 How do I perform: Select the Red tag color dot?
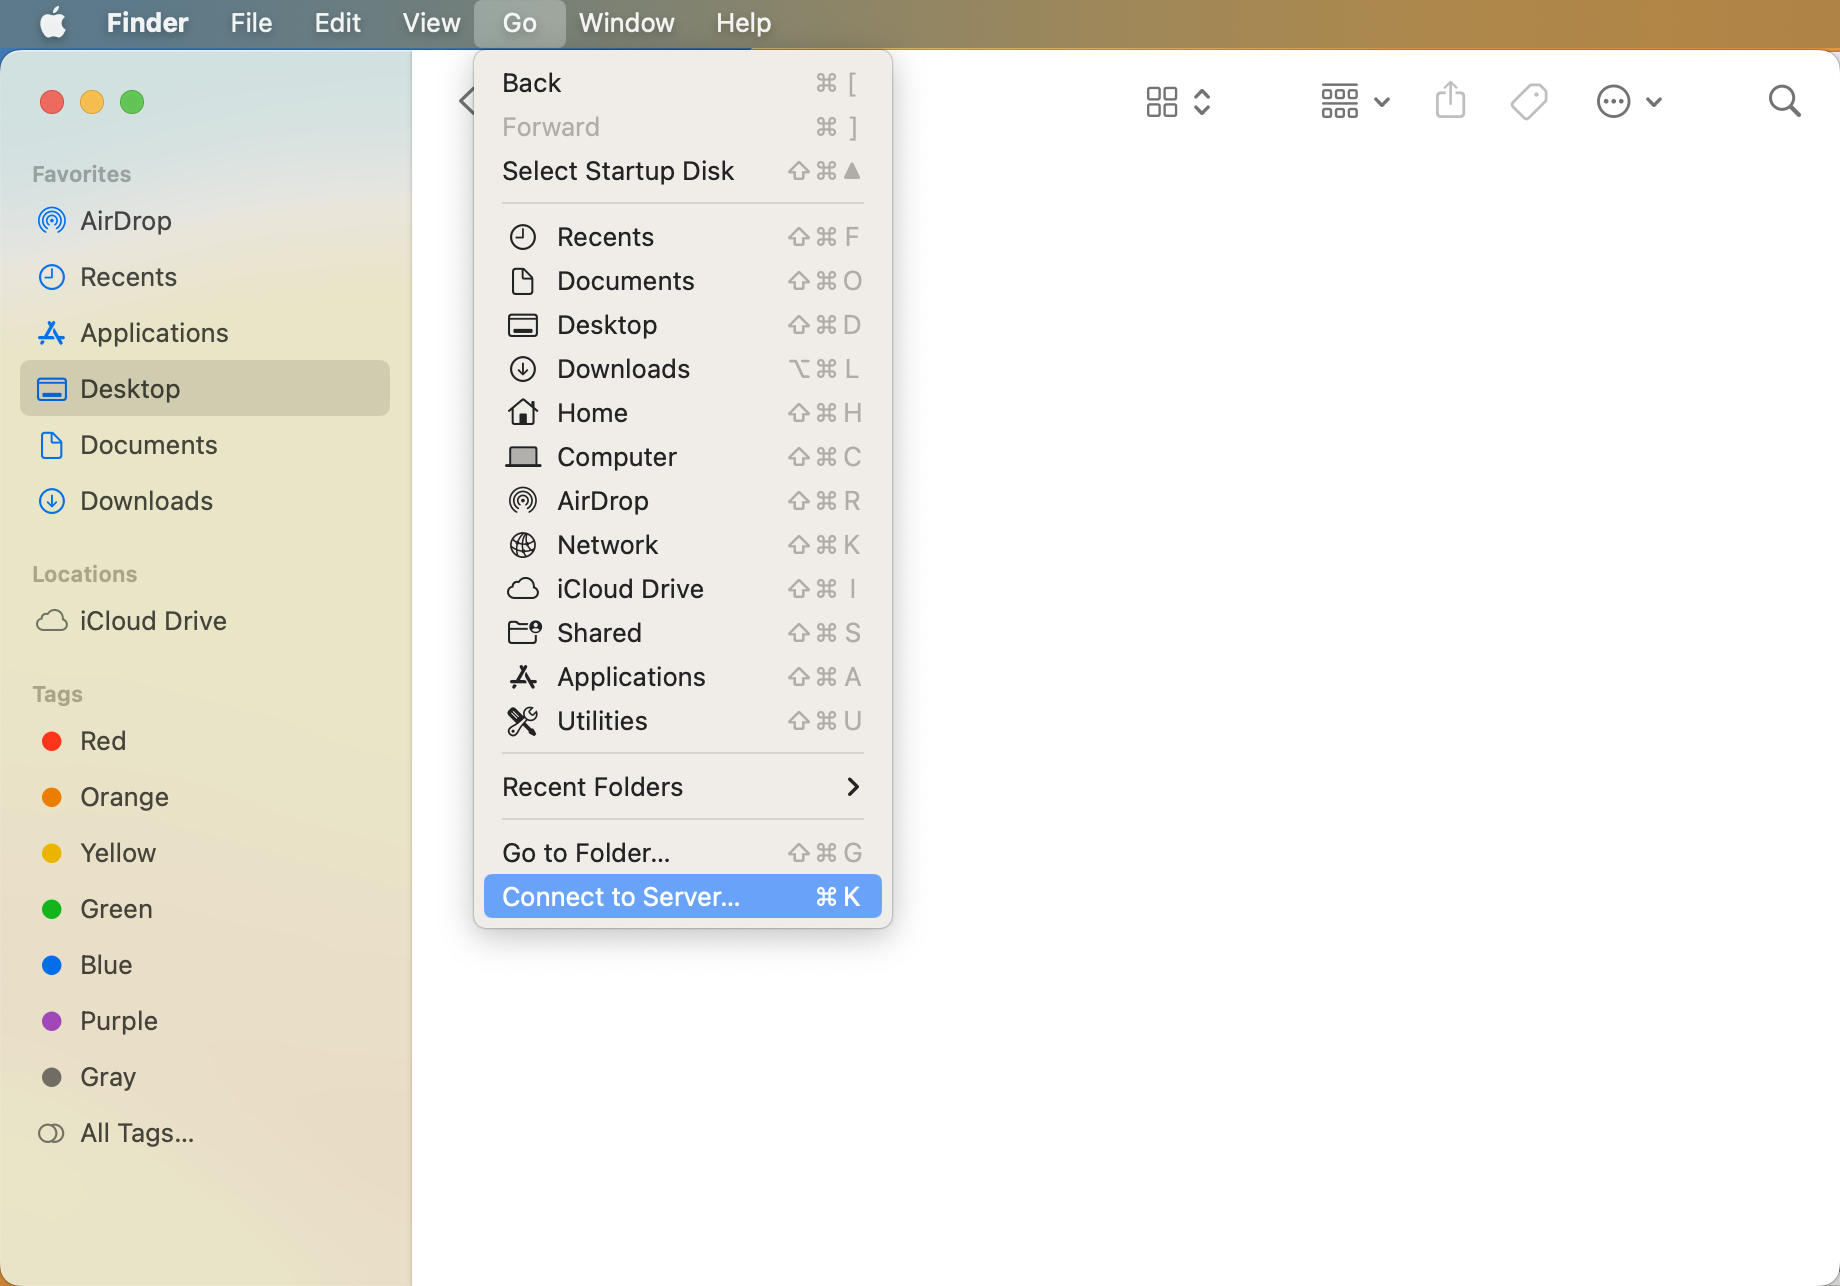[52, 741]
